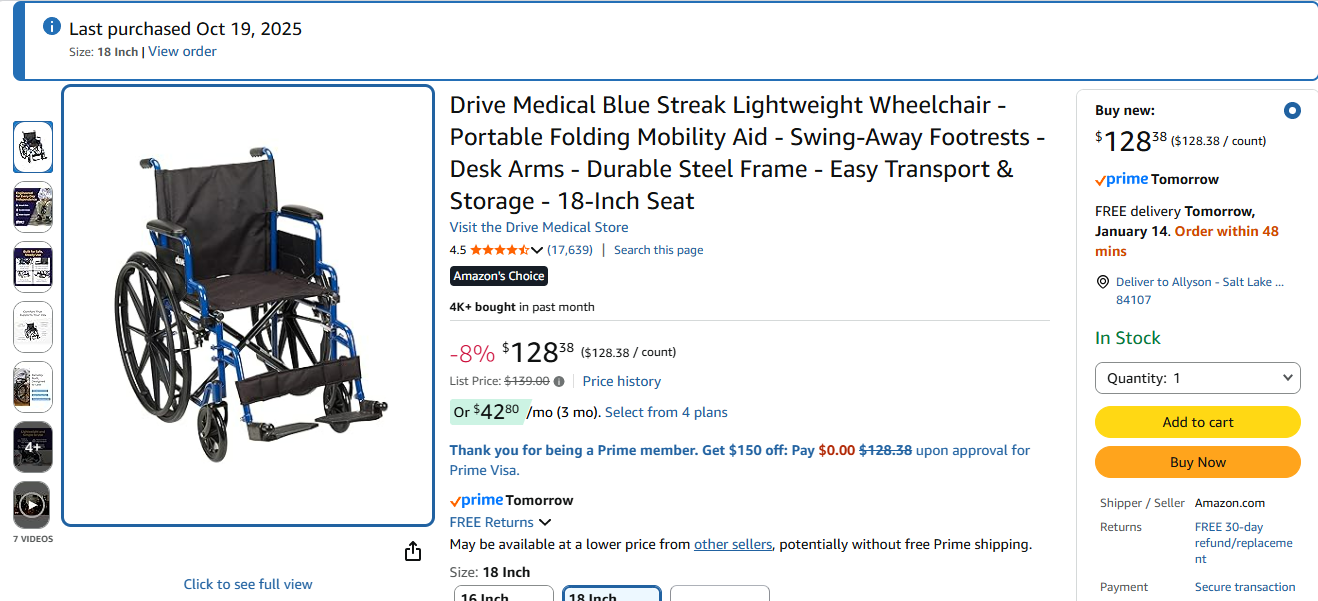This screenshot has width=1318, height=601.
Task: Open the Quantity dropdown
Action: click(1197, 378)
